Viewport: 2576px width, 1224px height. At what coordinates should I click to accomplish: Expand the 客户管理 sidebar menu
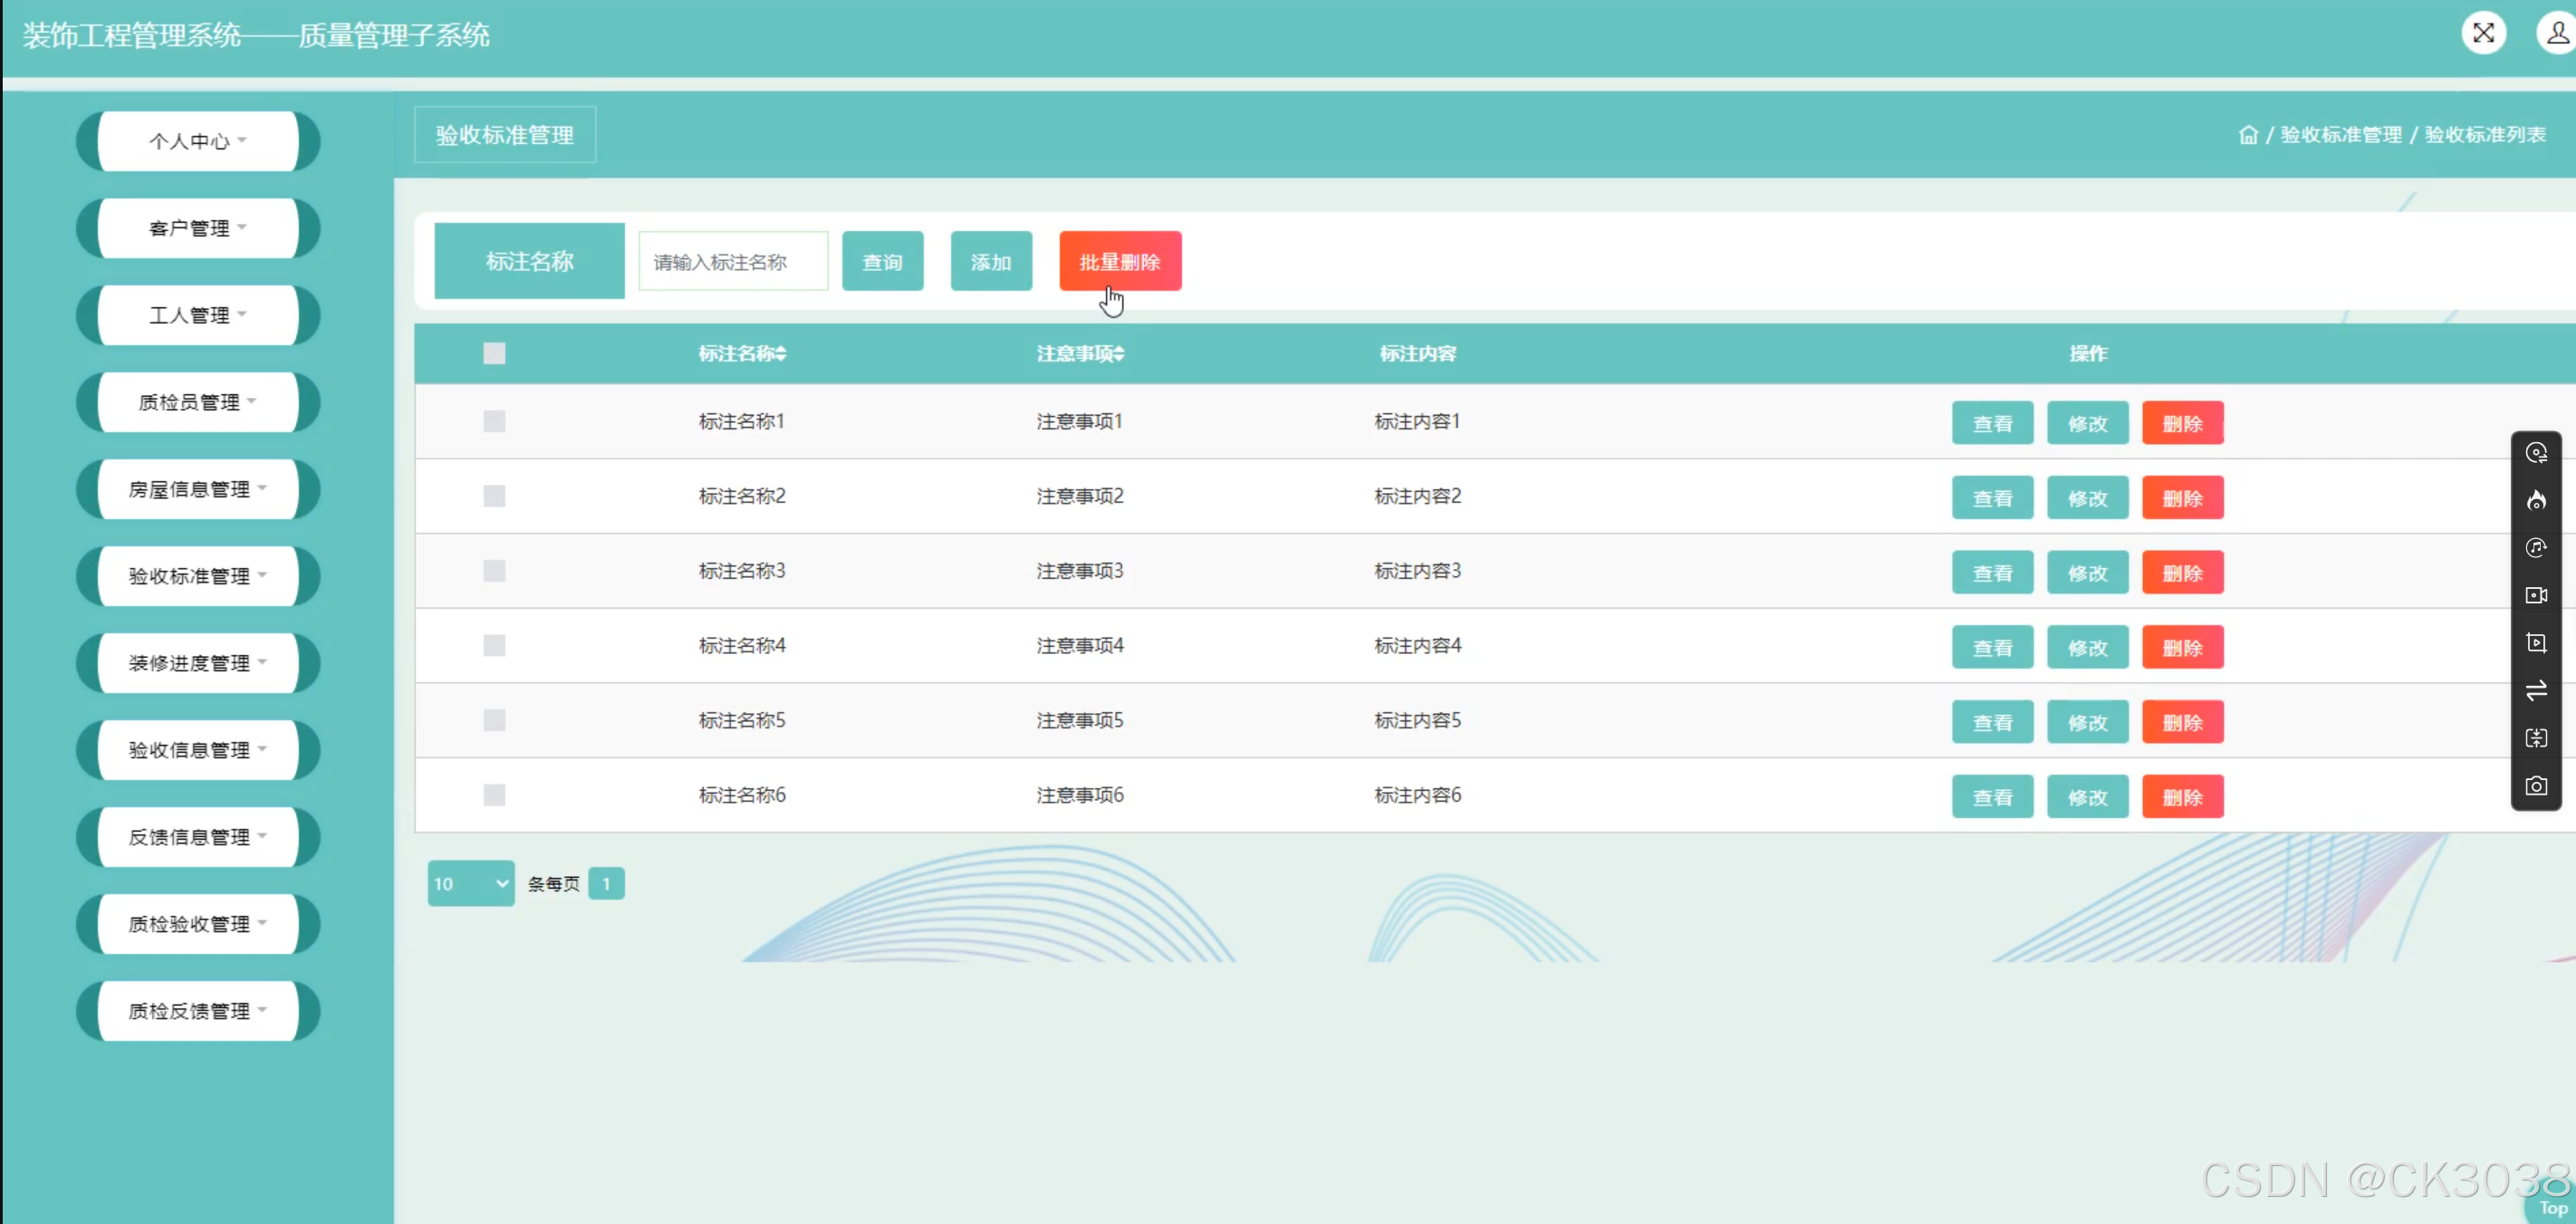(198, 228)
